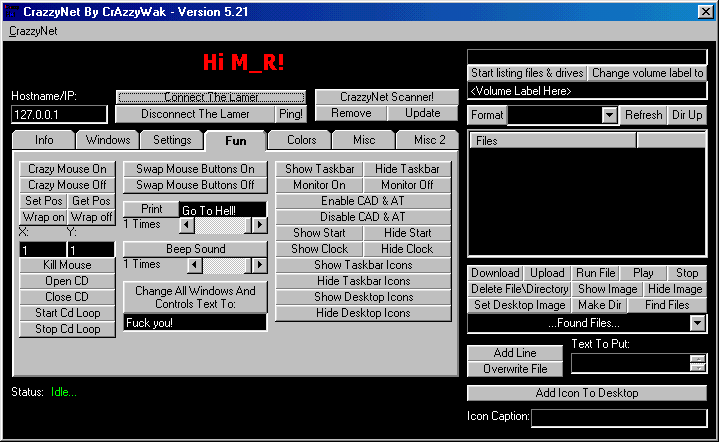This screenshot has height=442, width=719.
Task: Click the Monitor Off button
Action: [407, 185]
